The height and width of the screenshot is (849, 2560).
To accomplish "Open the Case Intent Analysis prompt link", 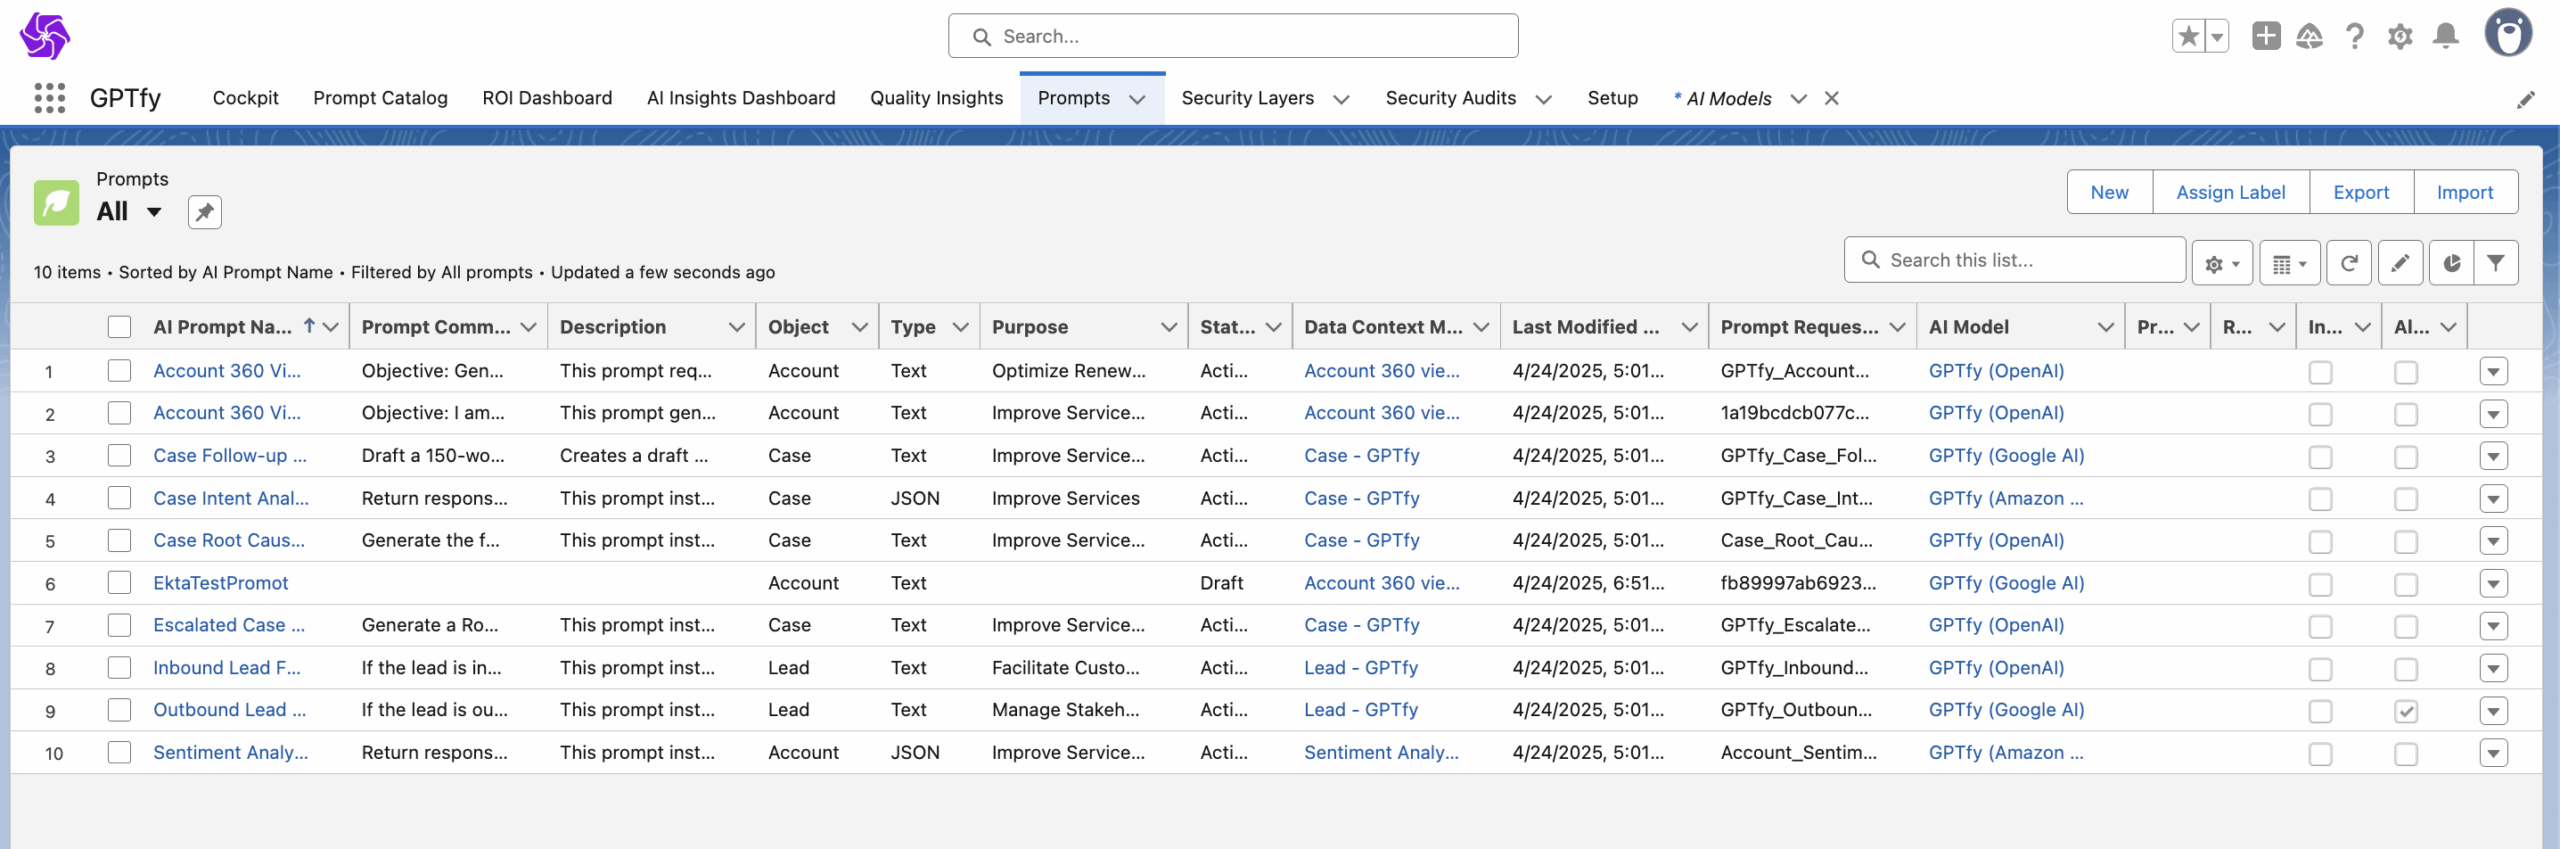I will pyautogui.click(x=231, y=498).
